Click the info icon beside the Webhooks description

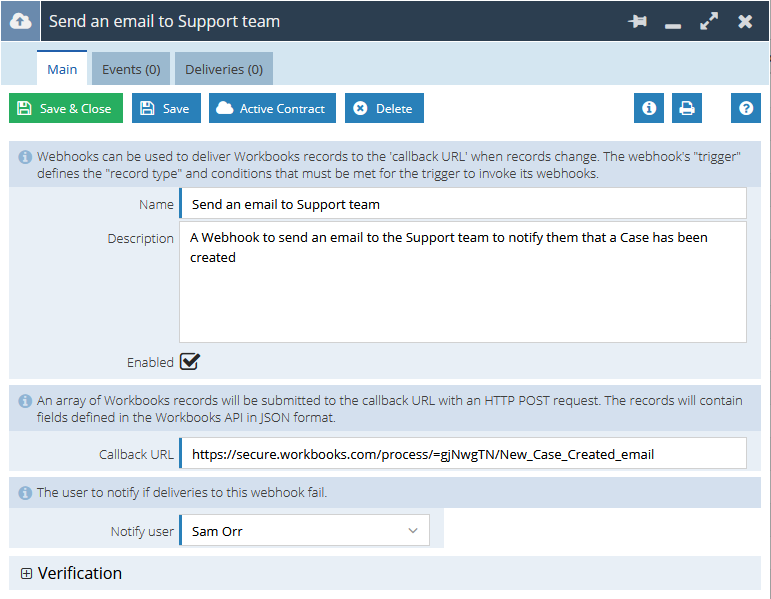(x=25, y=157)
